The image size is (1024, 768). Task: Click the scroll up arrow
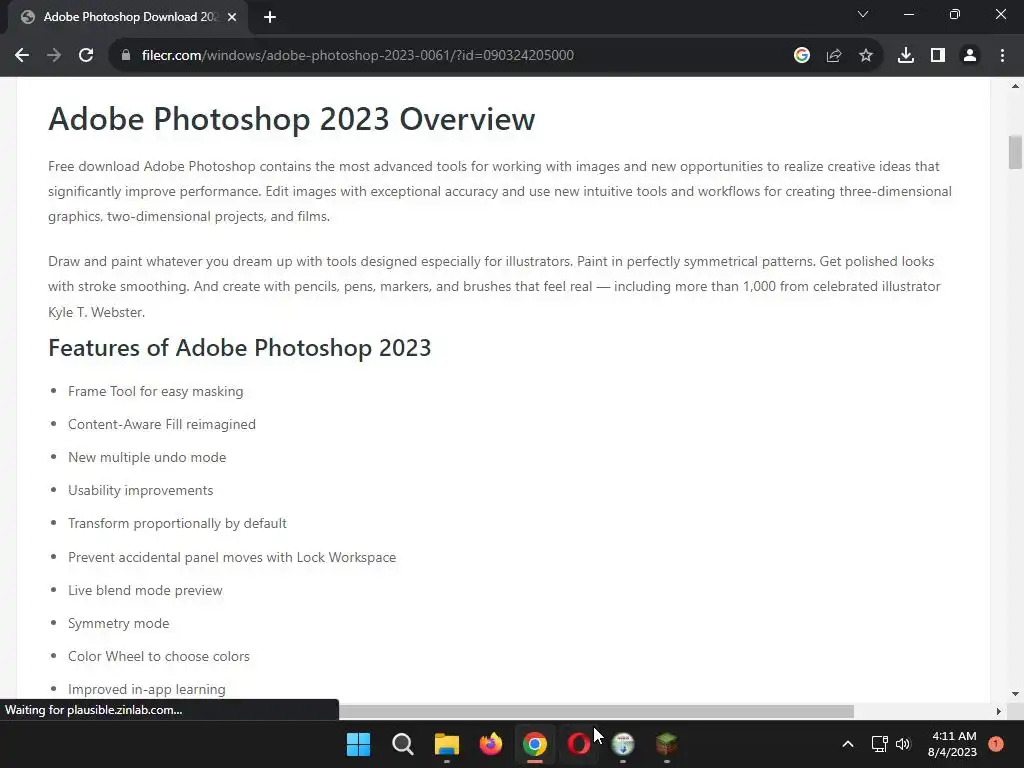pos(1015,86)
